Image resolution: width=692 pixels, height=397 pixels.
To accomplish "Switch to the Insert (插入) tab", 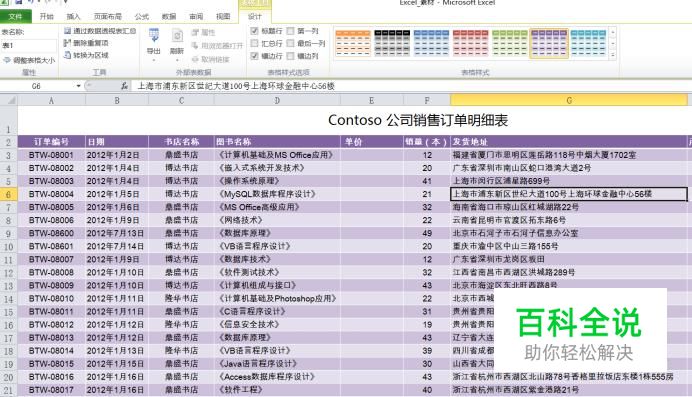I will pos(73,16).
